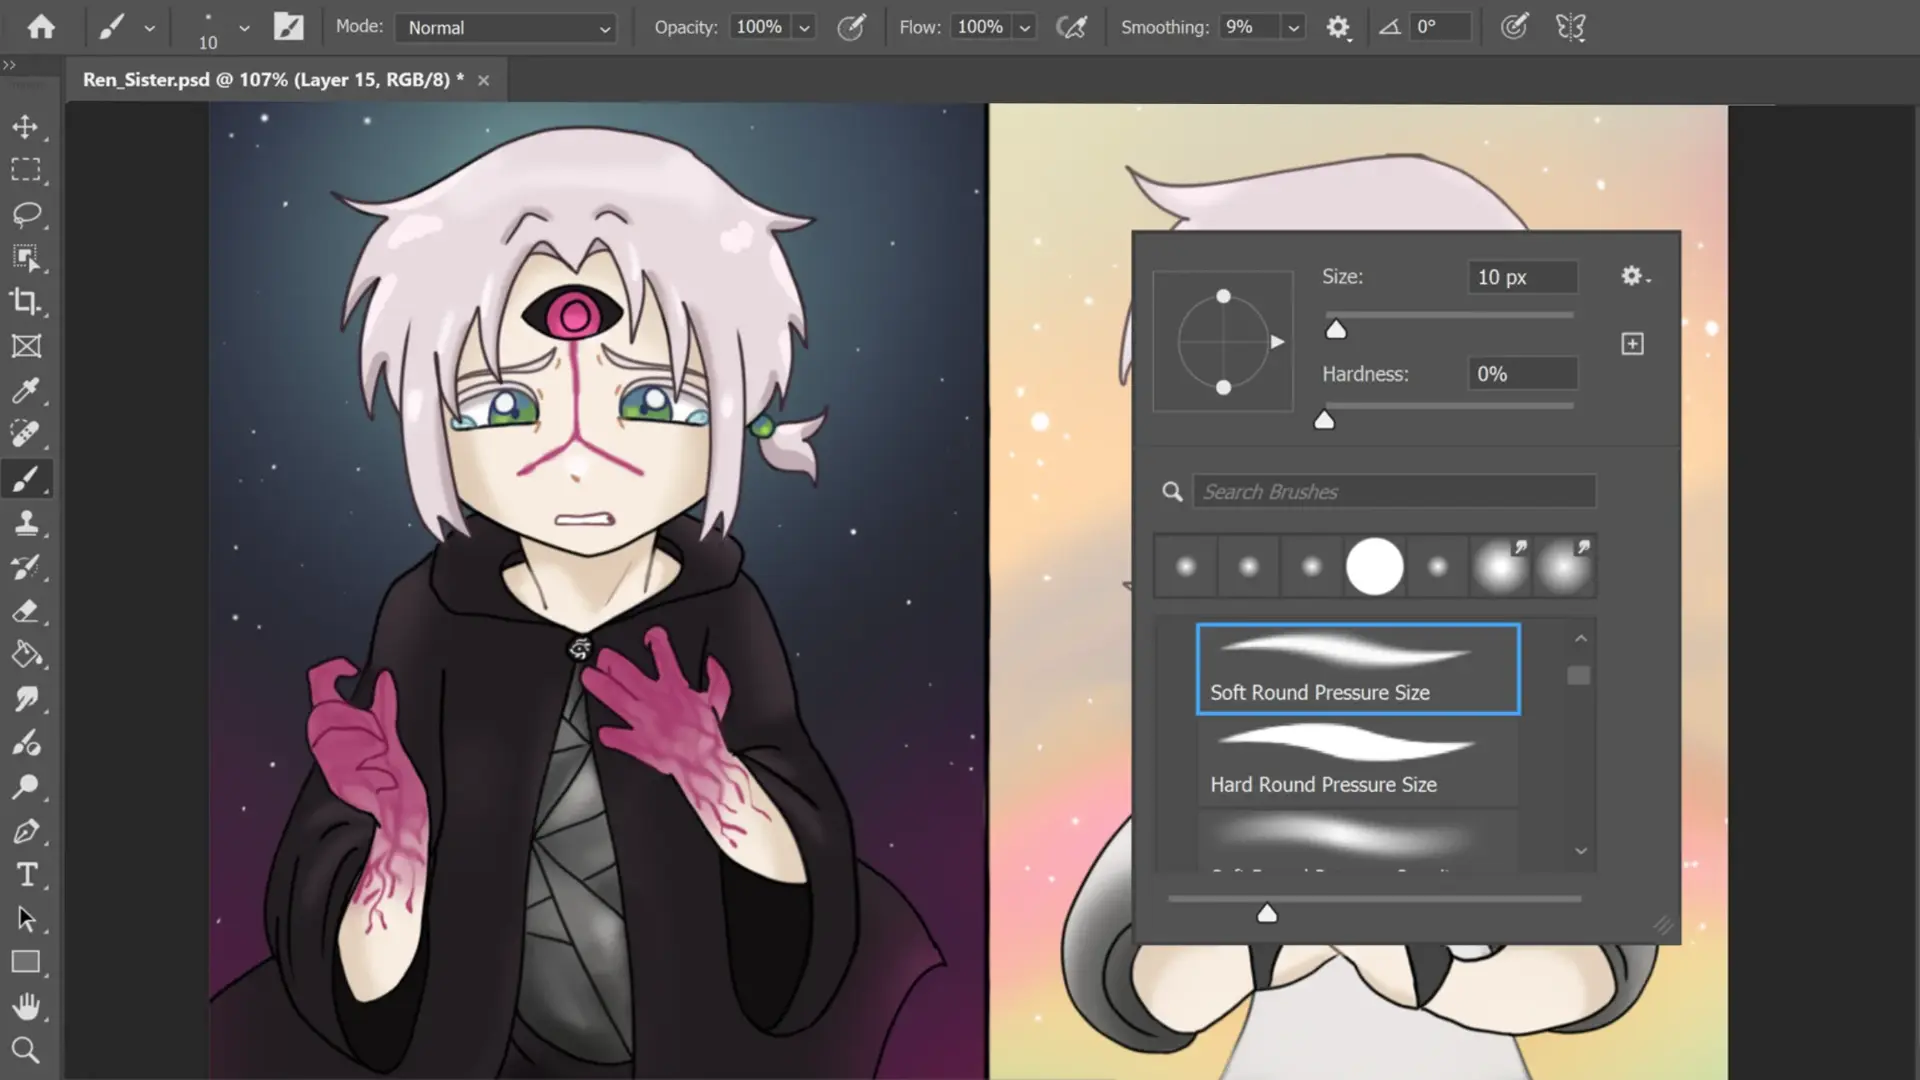Viewport: 1920px width, 1080px height.
Task: Click the Opacity 100% field
Action: 760,27
